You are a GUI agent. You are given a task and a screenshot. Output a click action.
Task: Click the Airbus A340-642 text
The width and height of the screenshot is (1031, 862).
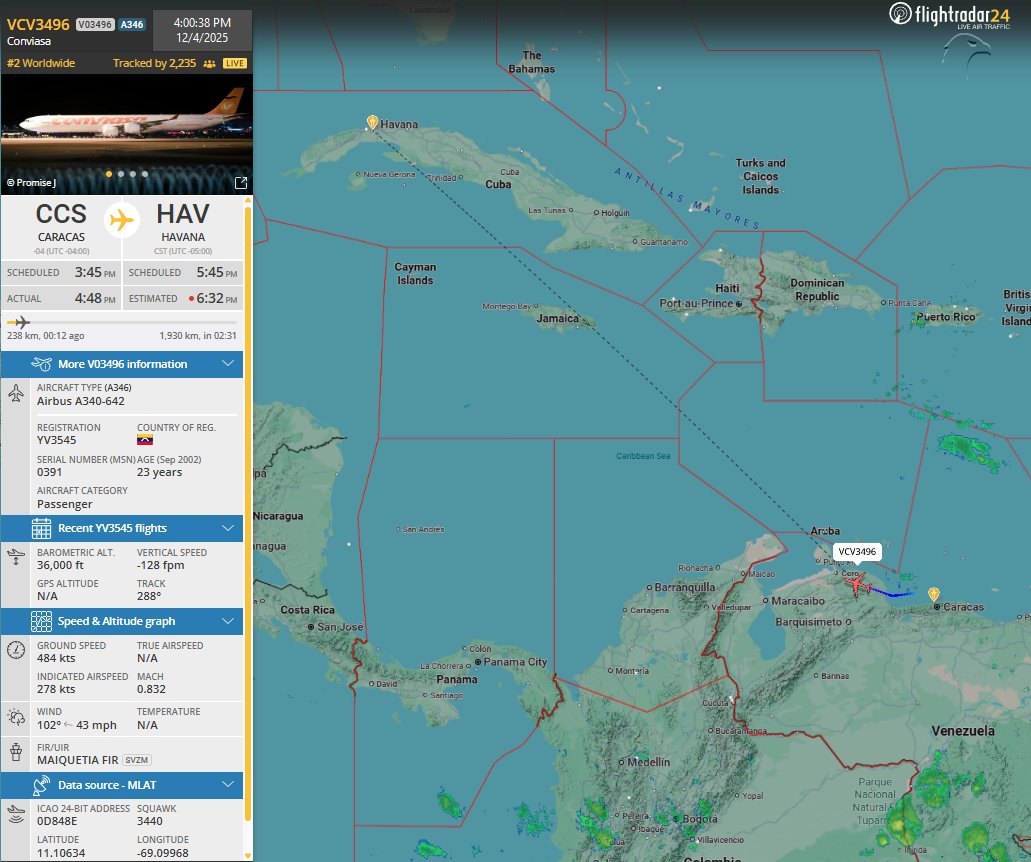tap(81, 401)
